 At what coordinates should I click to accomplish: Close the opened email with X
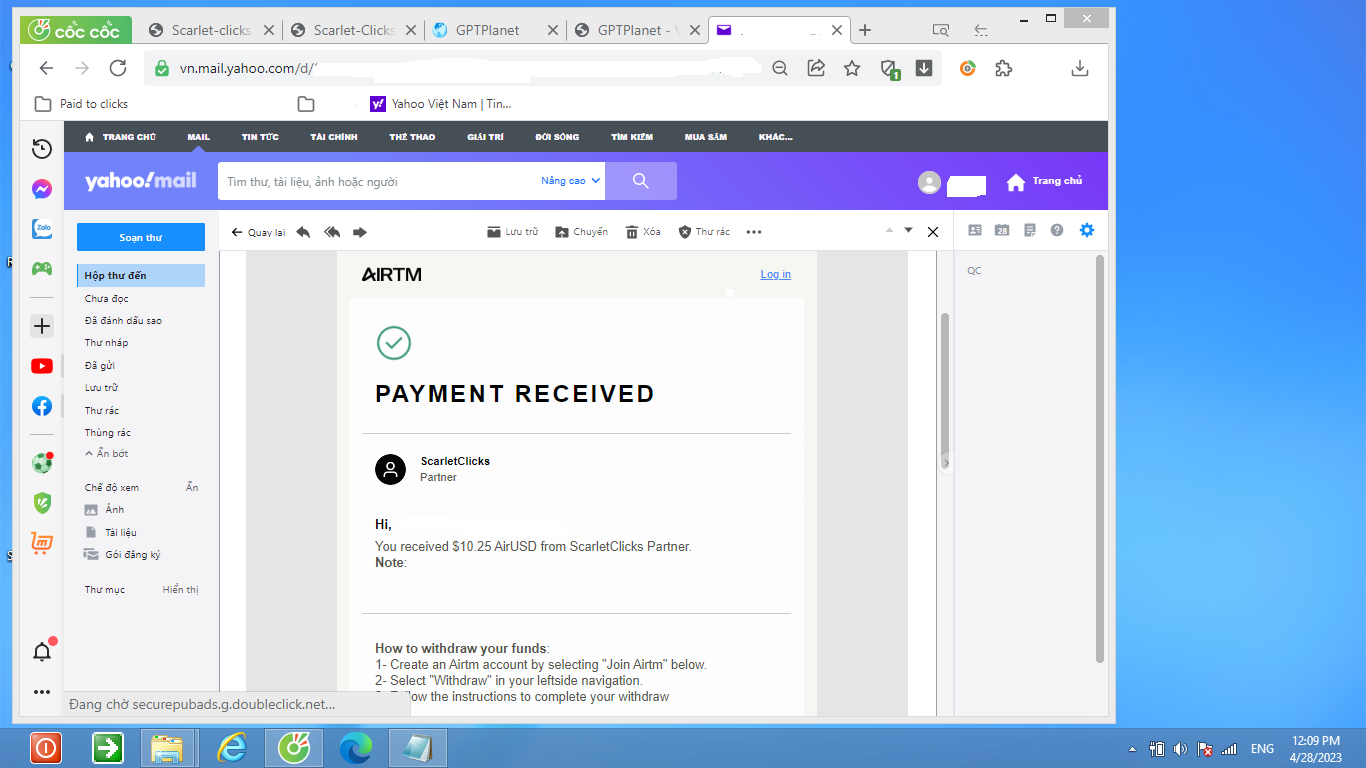933,232
